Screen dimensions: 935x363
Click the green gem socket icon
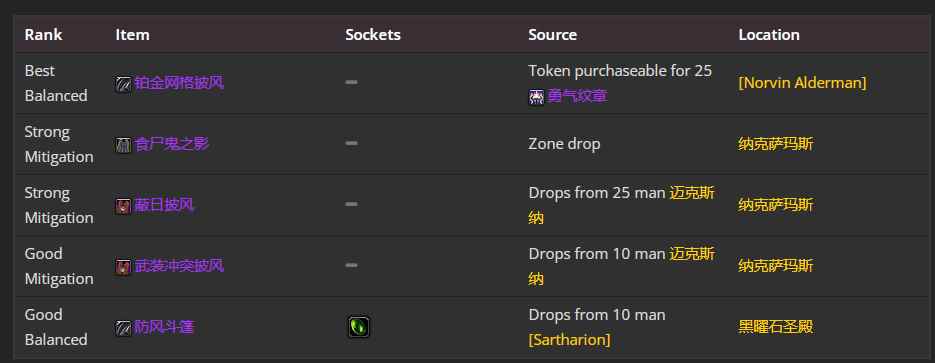(359, 327)
